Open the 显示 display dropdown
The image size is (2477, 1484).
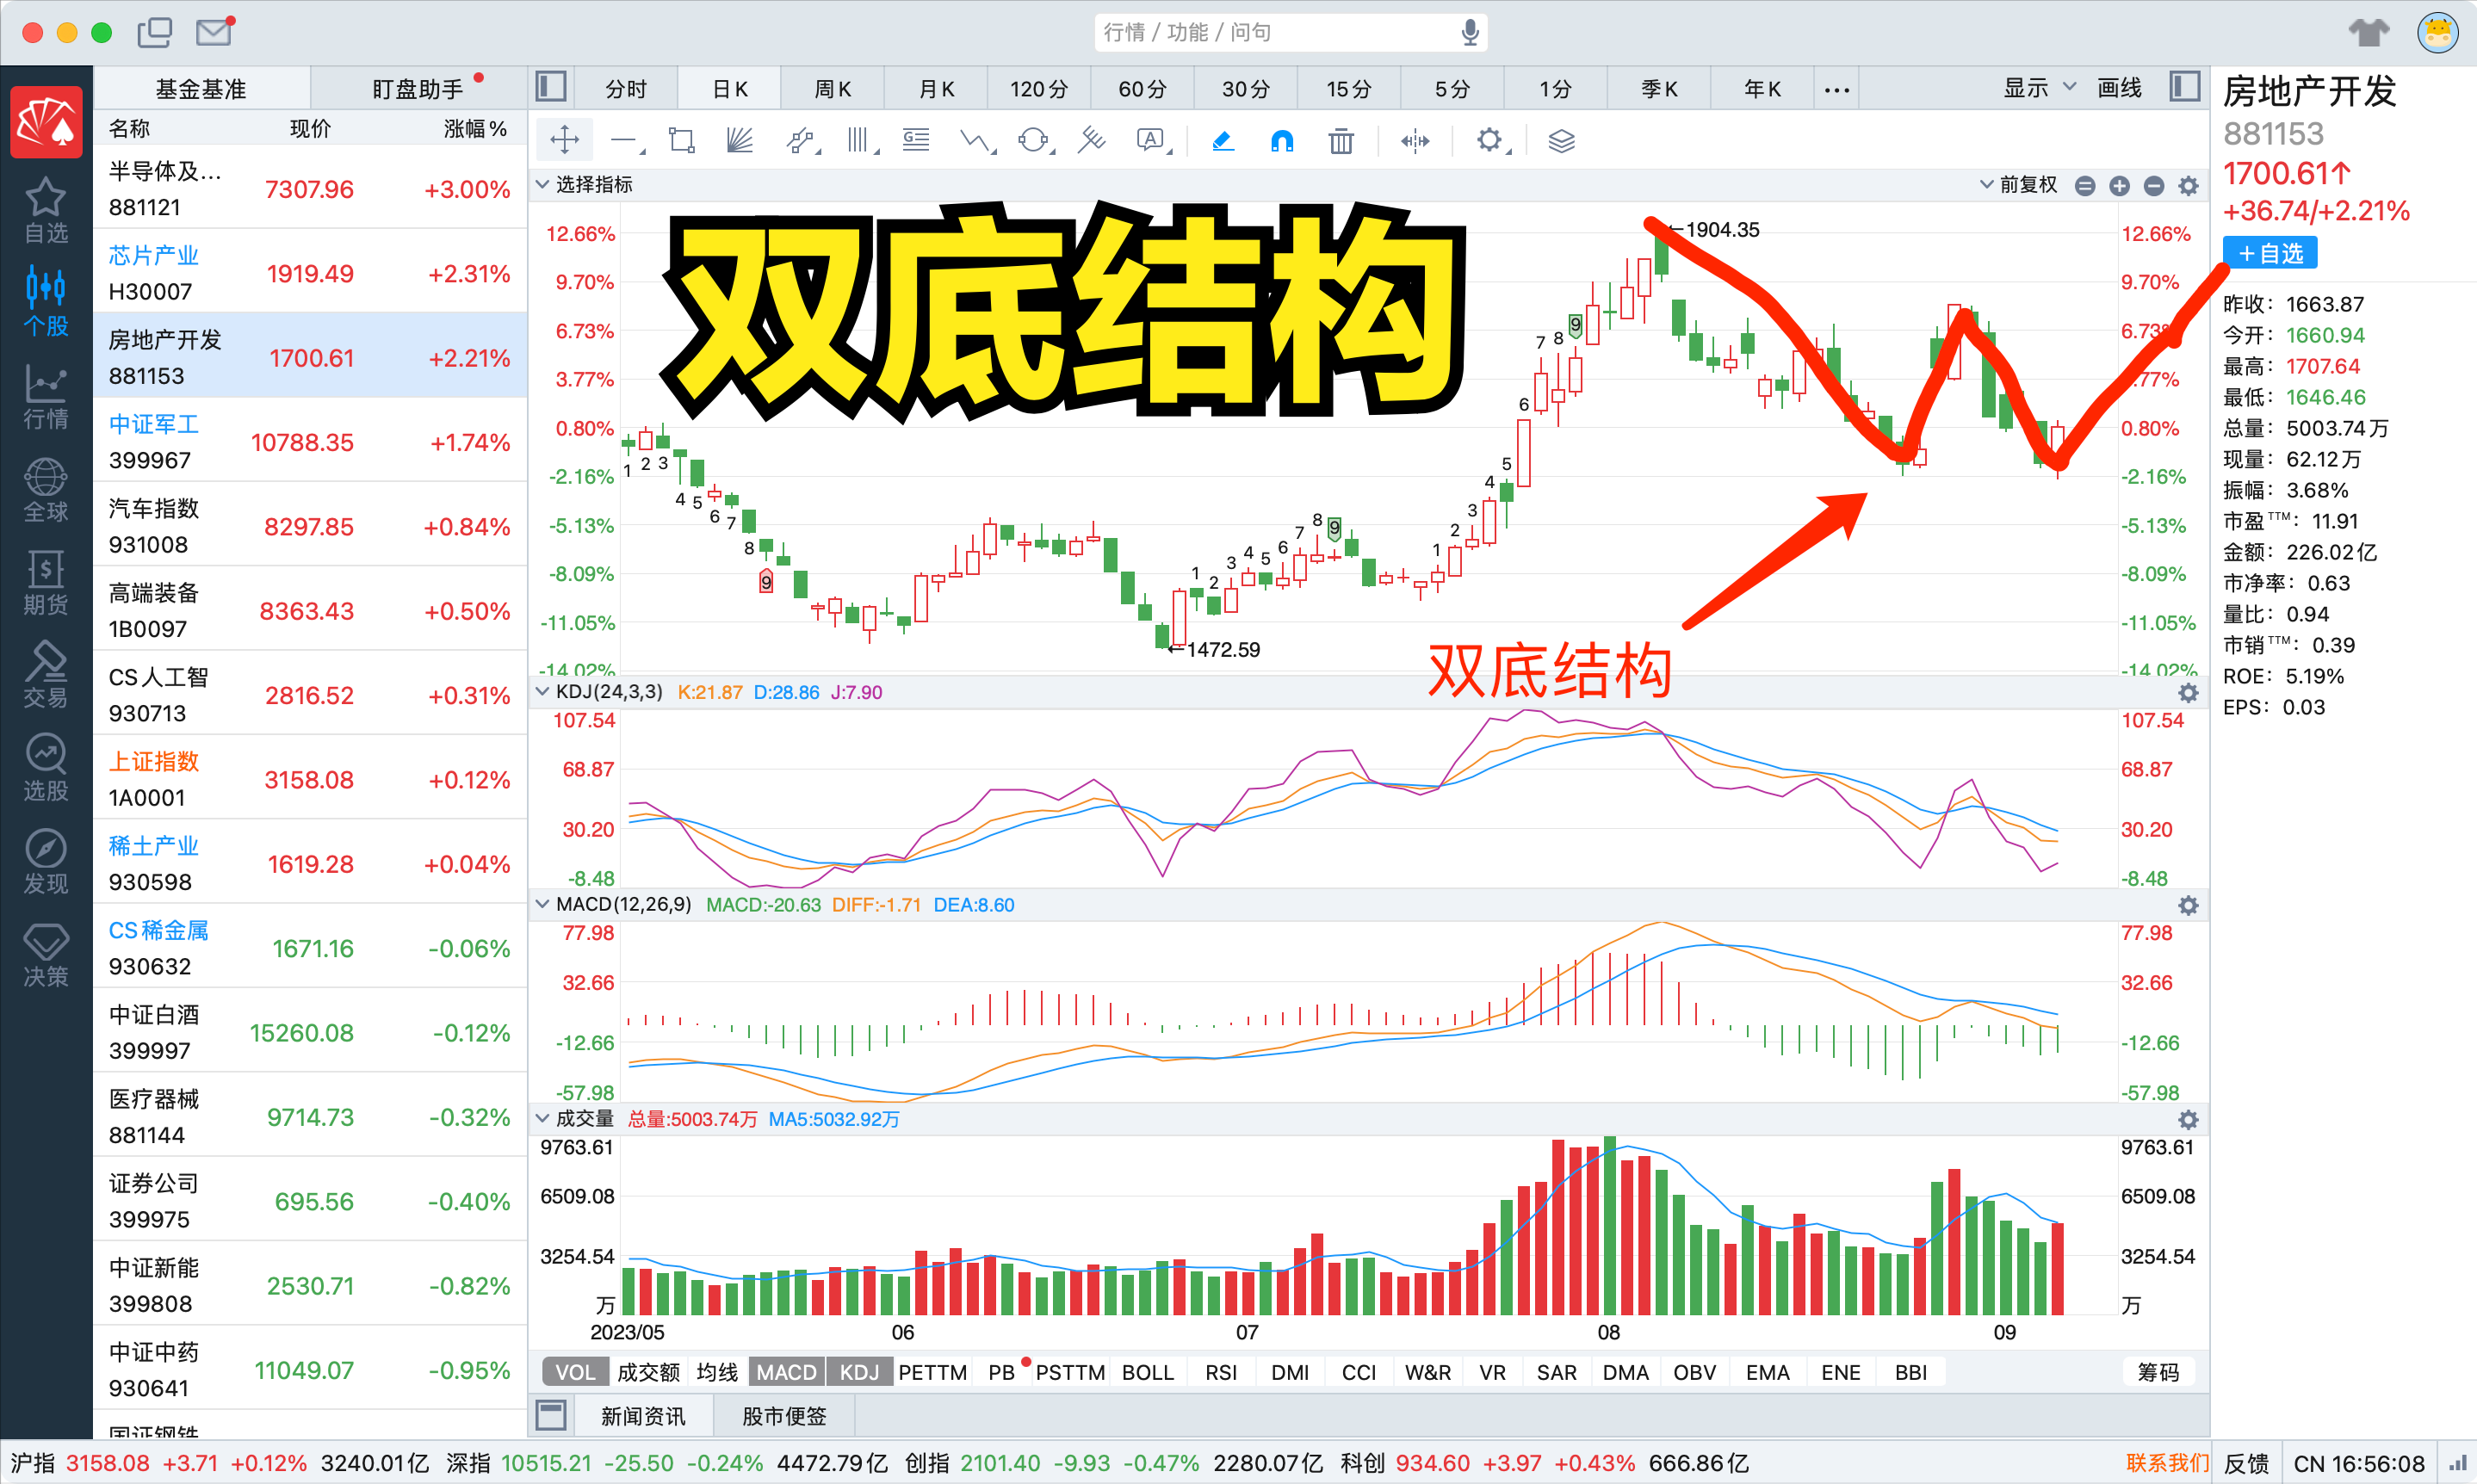tap(2040, 88)
